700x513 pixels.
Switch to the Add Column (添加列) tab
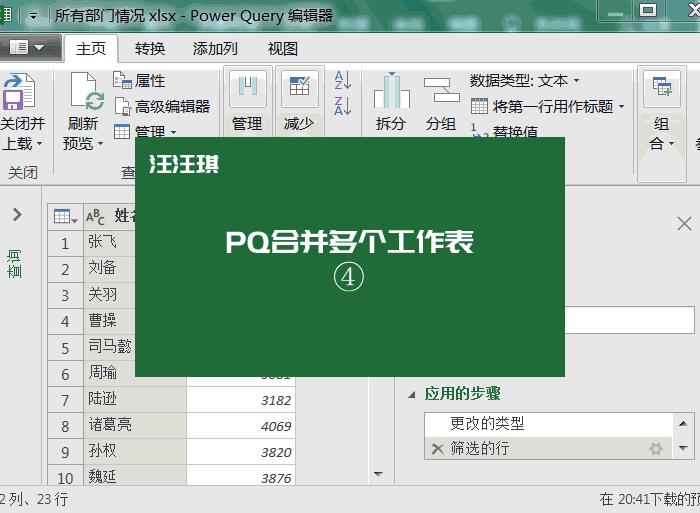pyautogui.click(x=215, y=48)
